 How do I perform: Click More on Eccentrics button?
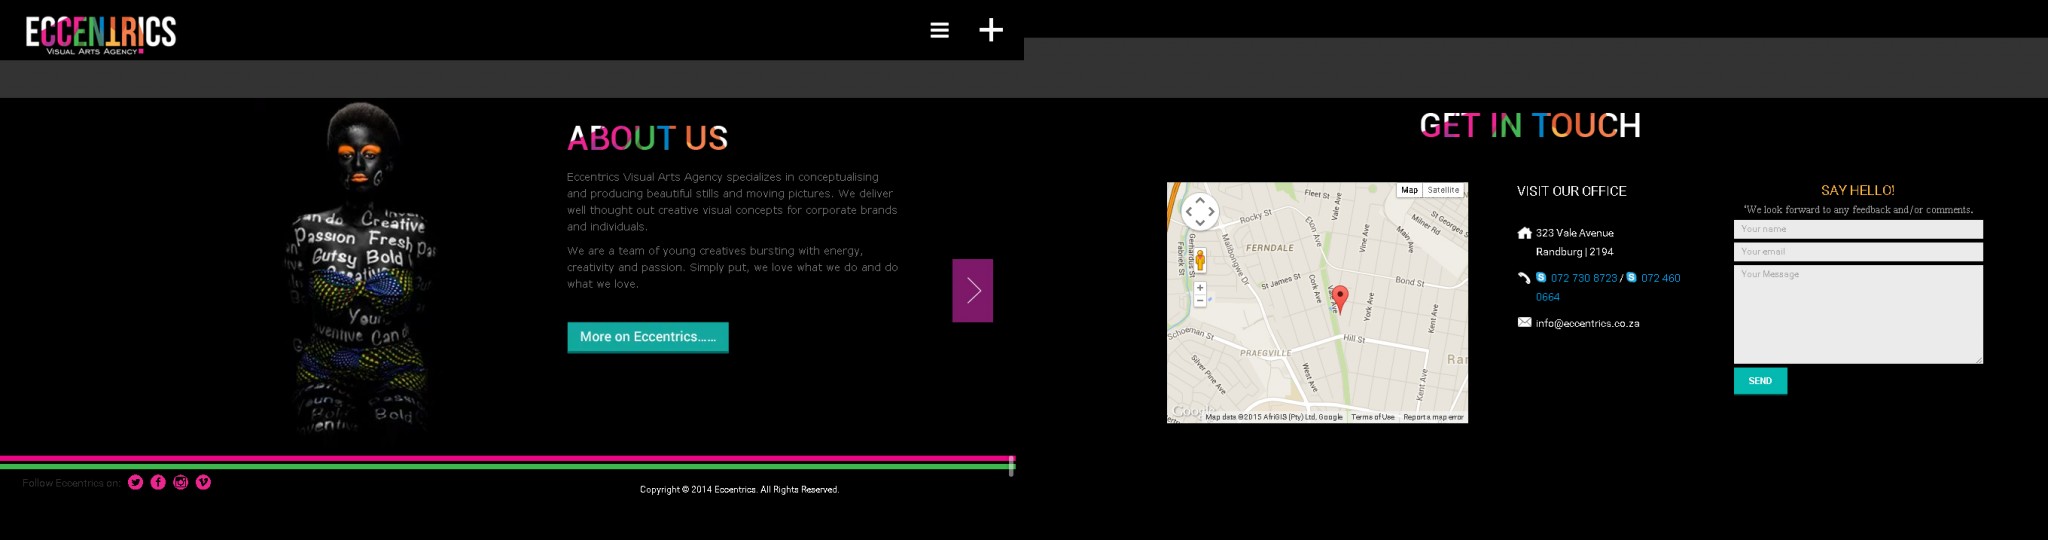pyautogui.click(x=647, y=337)
